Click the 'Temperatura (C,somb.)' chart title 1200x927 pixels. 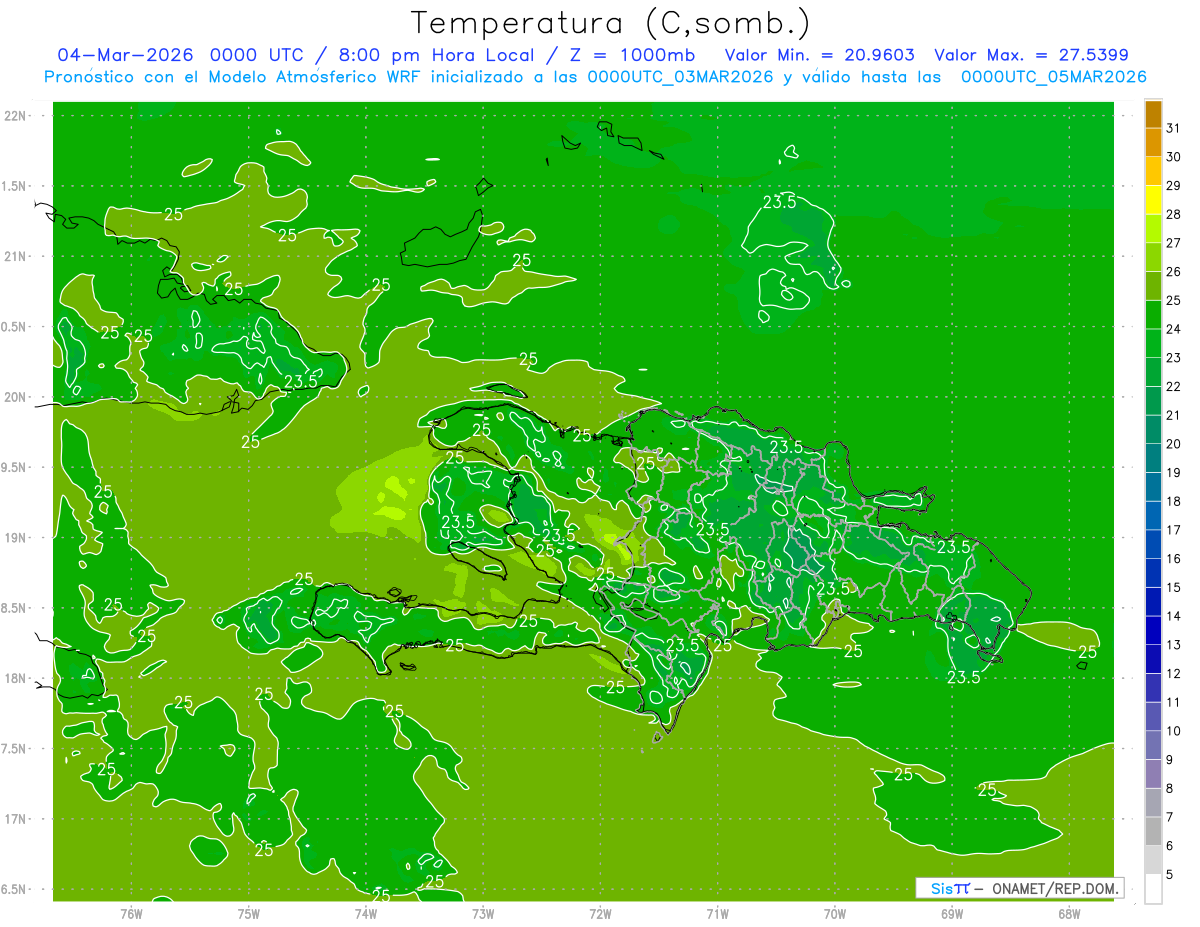[x=610, y=23]
